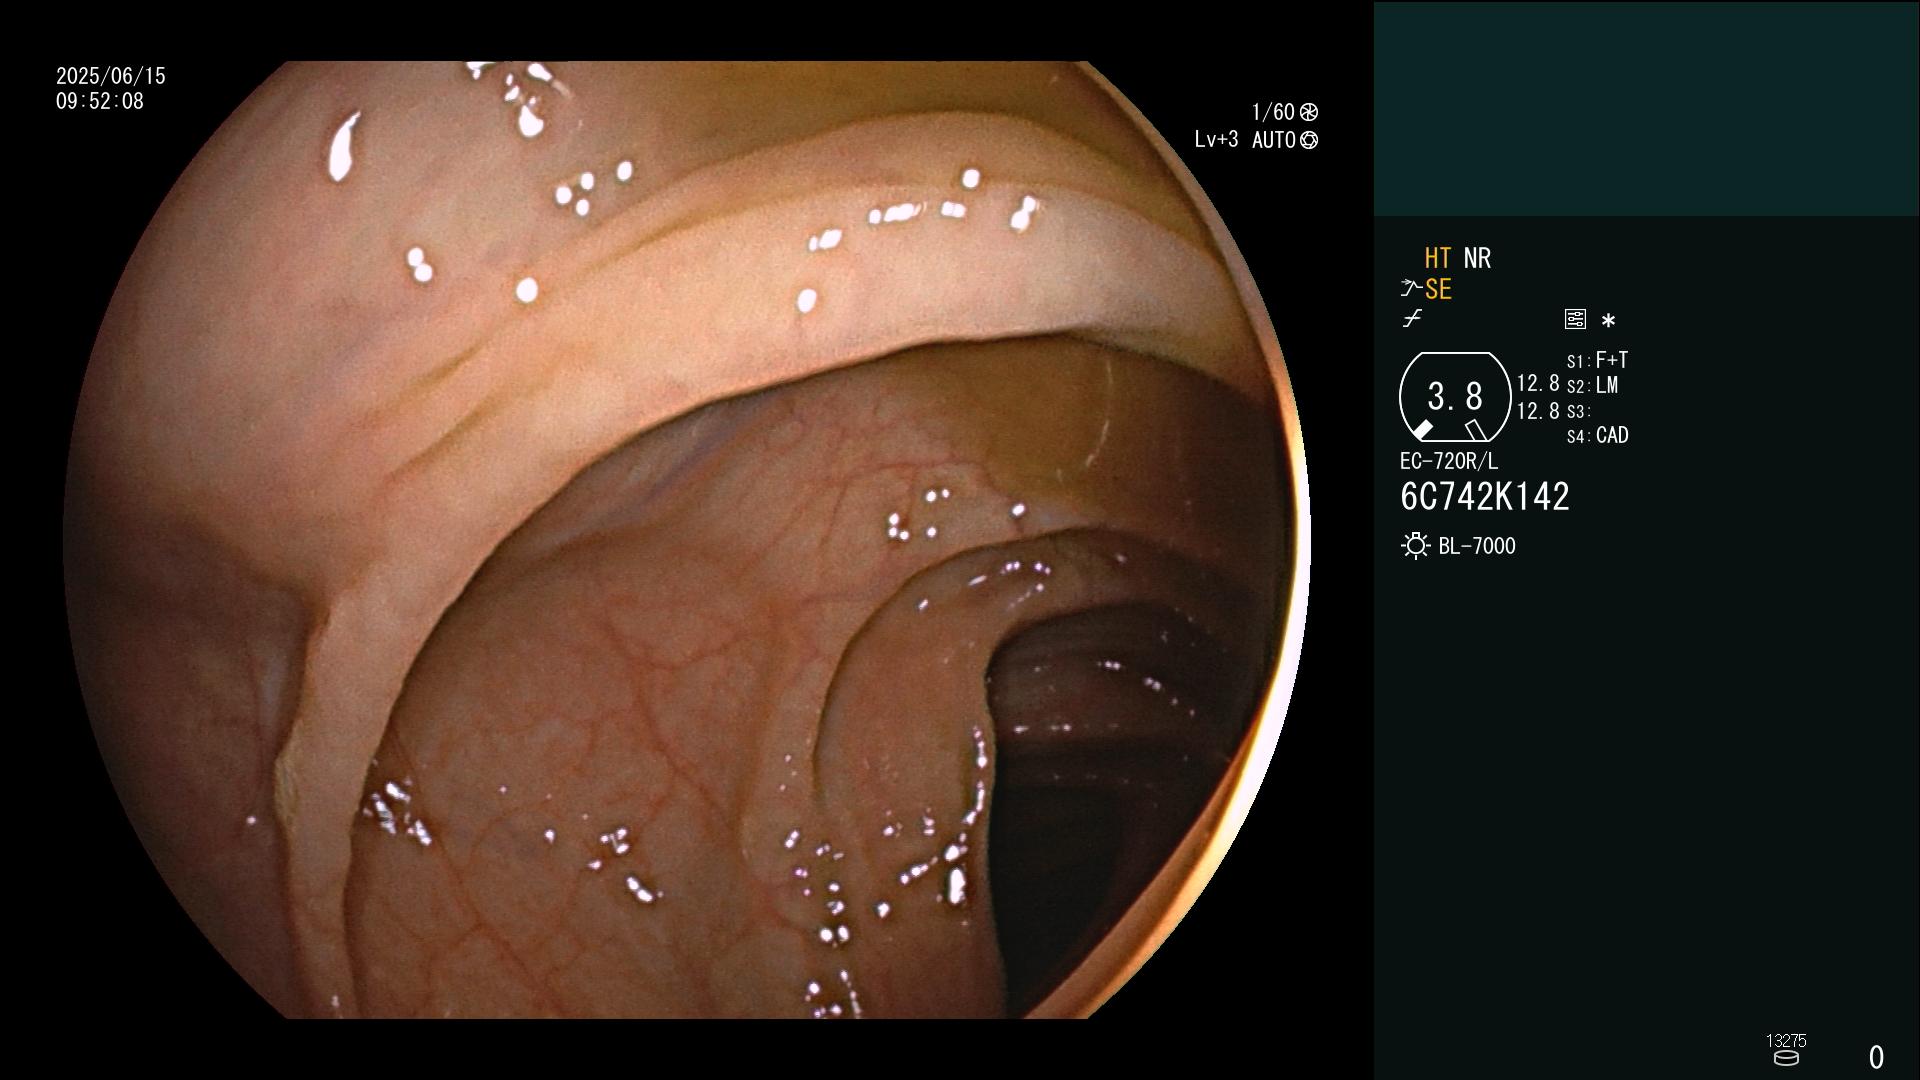
Task: Click the storage disk icon under 13275
Action: click(x=1786, y=1058)
